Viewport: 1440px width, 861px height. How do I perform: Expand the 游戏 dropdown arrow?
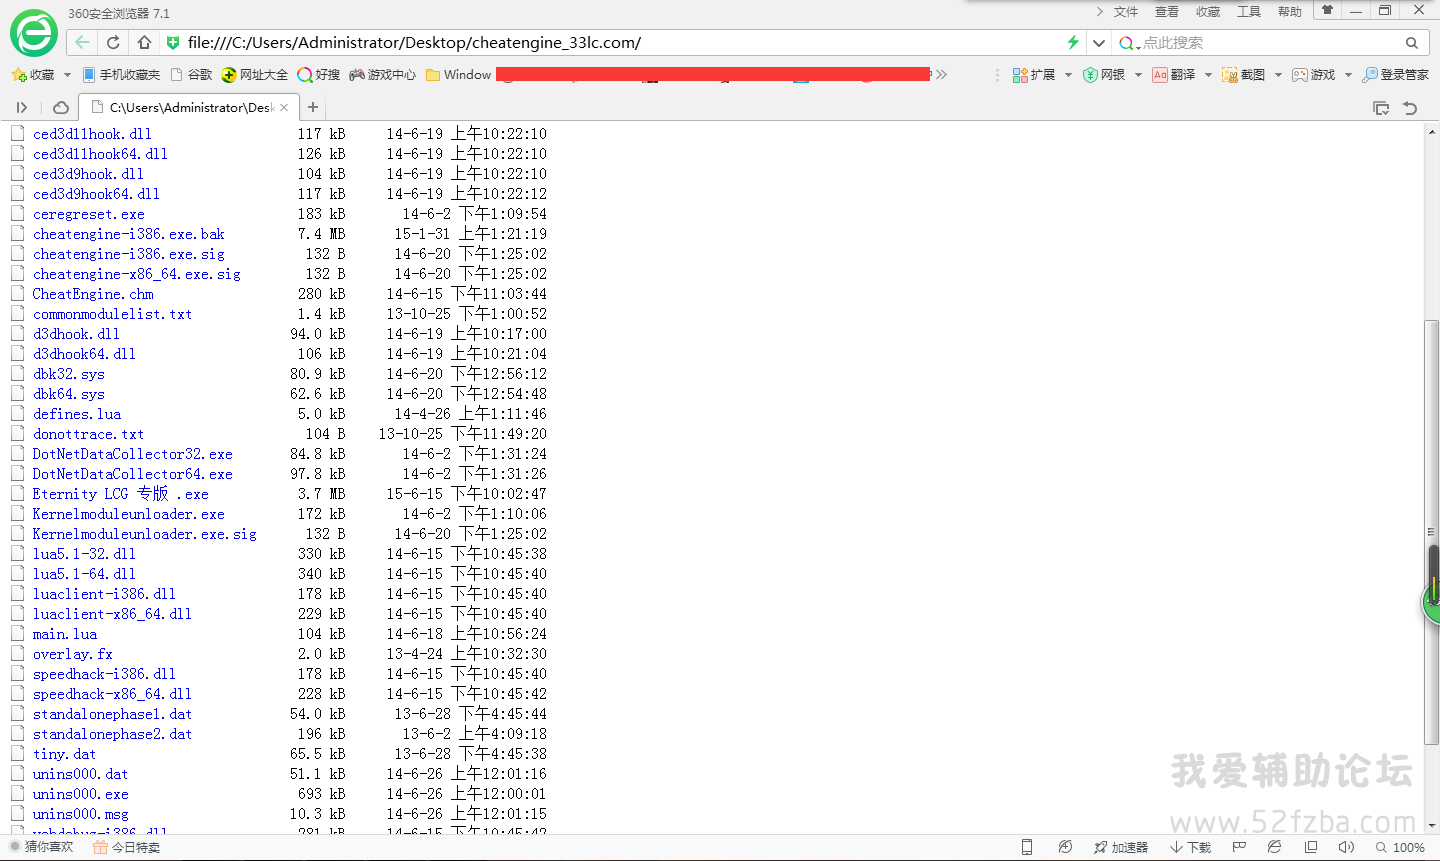(x=1348, y=75)
